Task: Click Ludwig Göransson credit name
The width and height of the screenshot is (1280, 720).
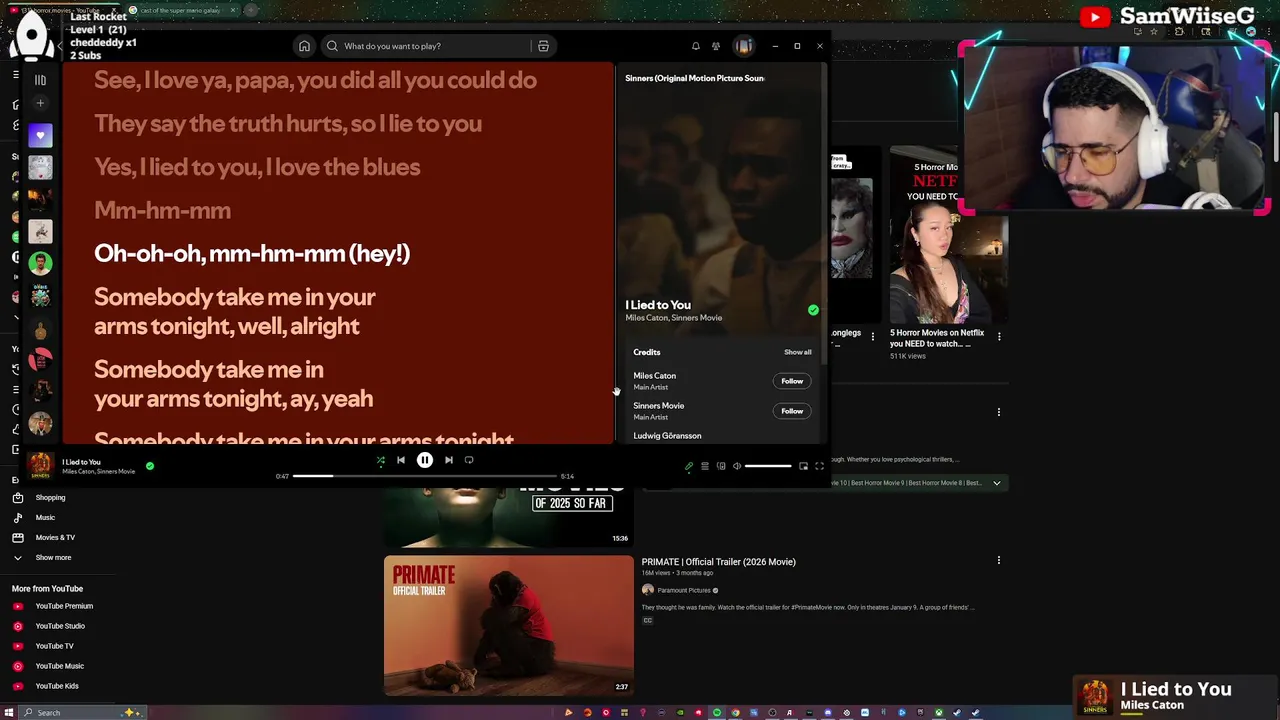Action: point(667,436)
